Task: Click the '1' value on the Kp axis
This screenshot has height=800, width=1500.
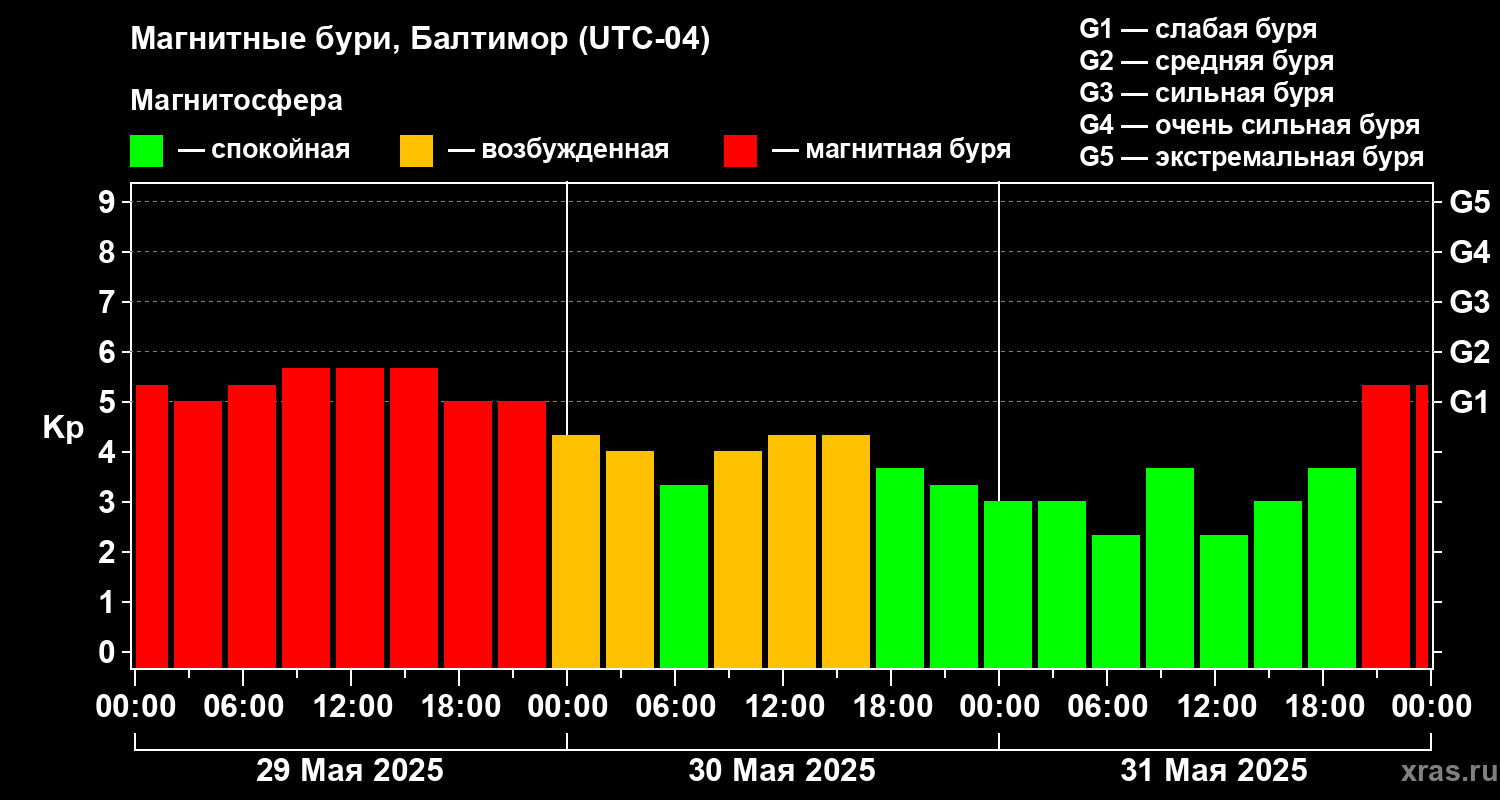Action: [109, 603]
